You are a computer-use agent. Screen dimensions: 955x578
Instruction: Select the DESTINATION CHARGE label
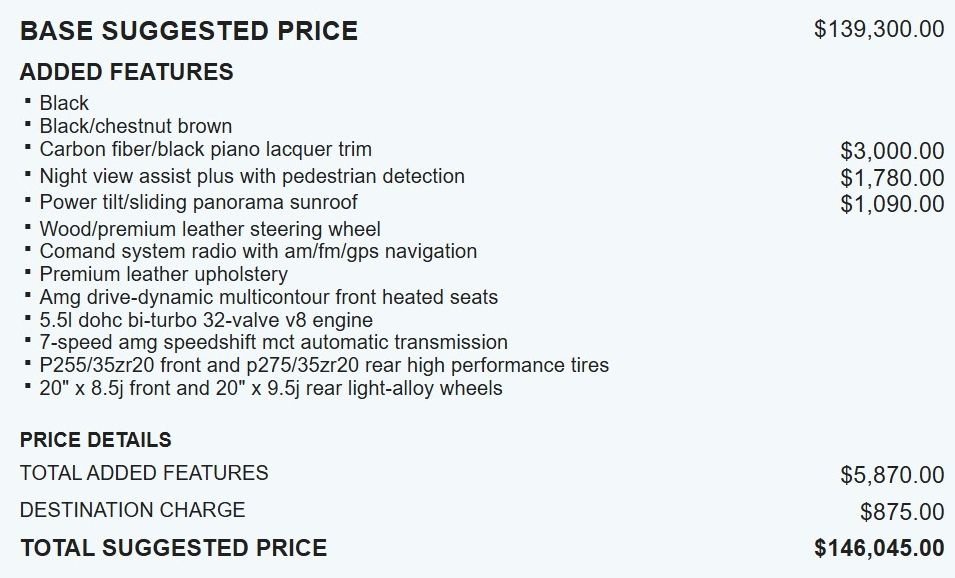point(132,510)
